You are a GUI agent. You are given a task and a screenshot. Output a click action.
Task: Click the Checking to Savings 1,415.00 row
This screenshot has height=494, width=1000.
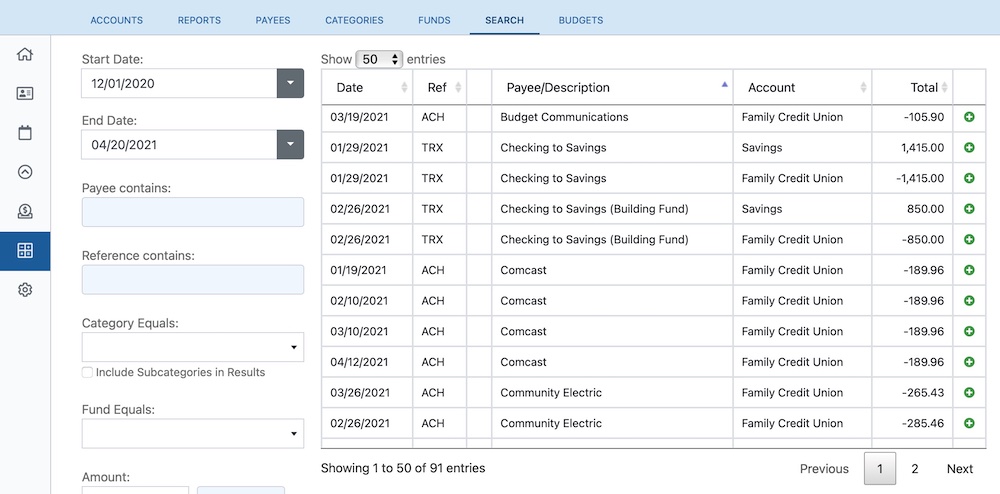click(653, 148)
